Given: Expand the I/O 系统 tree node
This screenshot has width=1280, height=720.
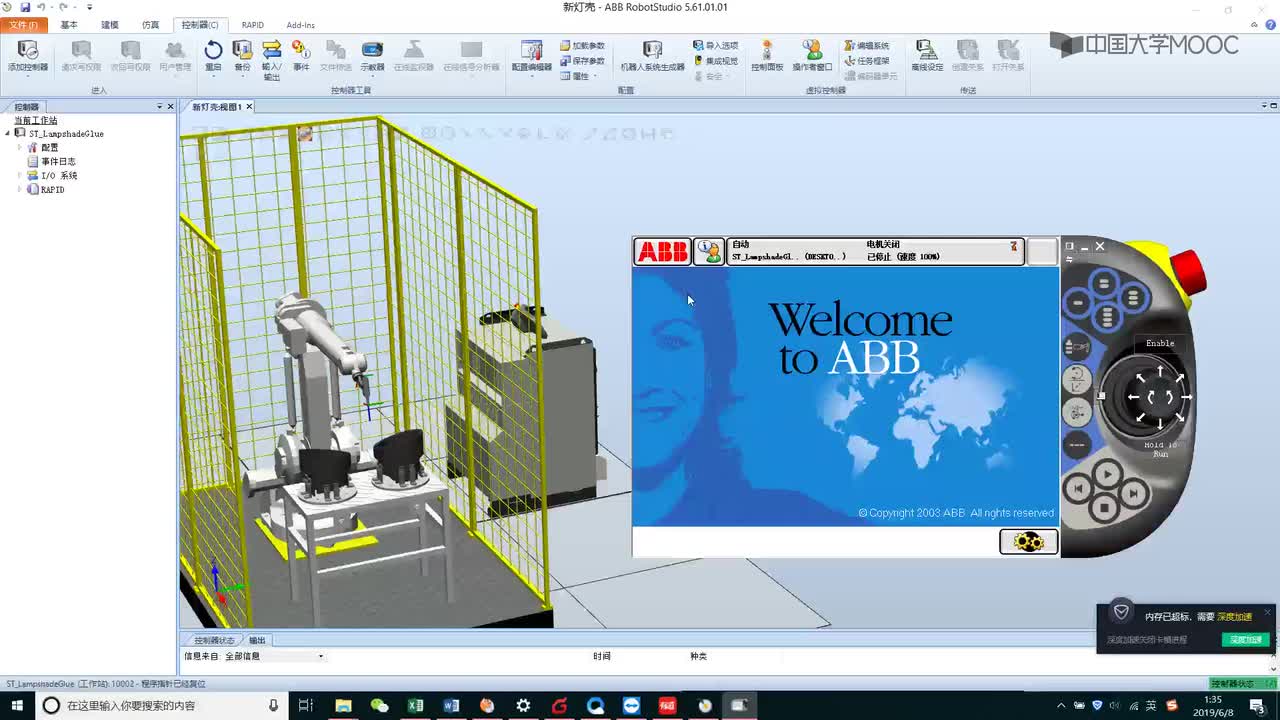Looking at the screenshot, I should point(19,175).
